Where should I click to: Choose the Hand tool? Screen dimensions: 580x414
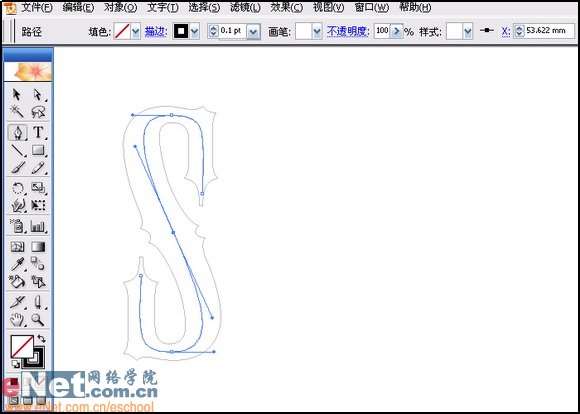coord(17,319)
